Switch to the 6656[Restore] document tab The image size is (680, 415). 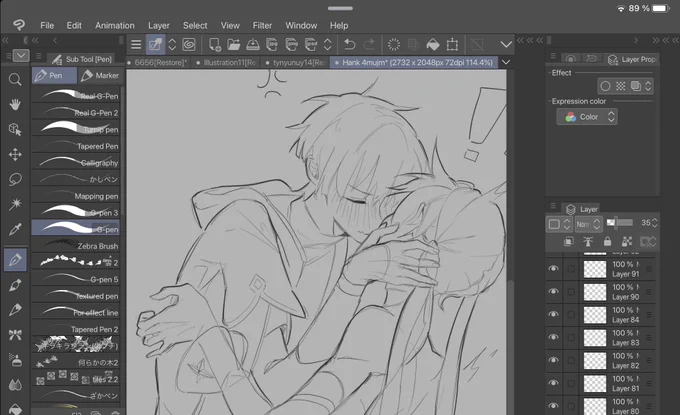(158, 62)
